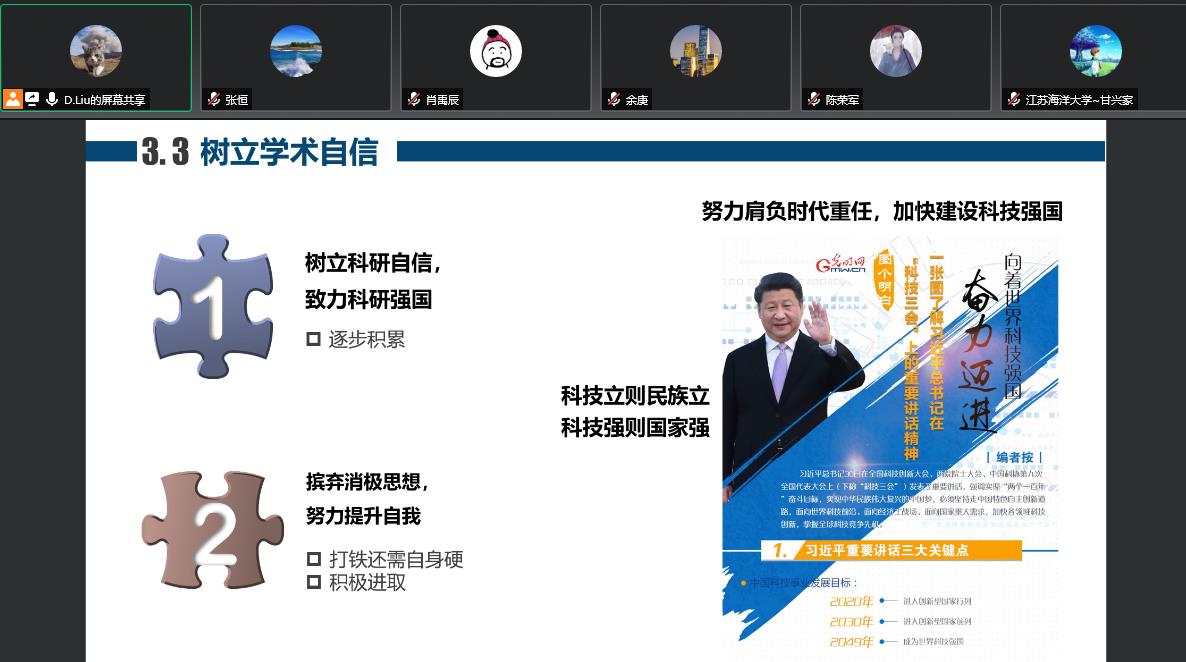Select 张恒's beach landscape avatar
Viewport: 1186px width, 662px height.
(296, 51)
